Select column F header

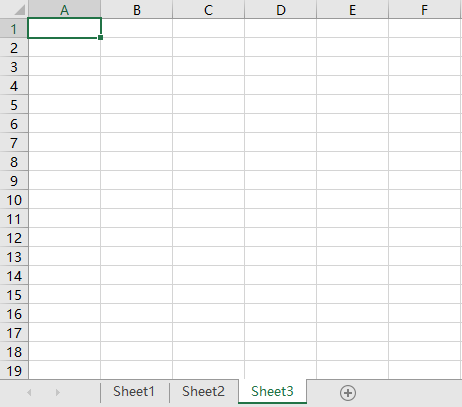tap(425, 9)
